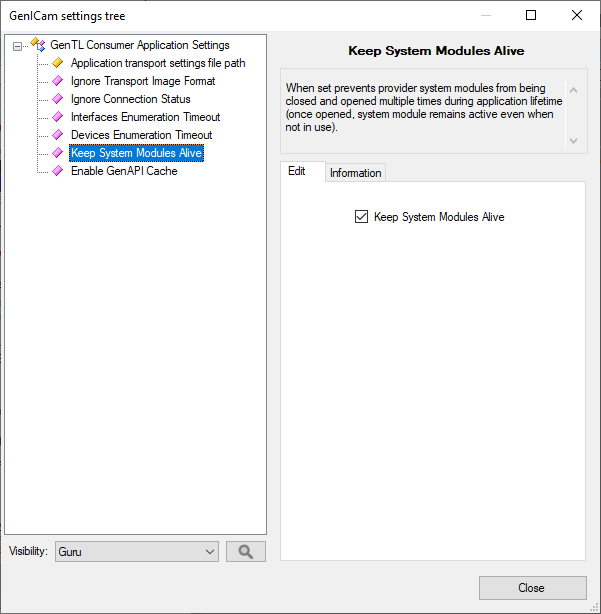Click the diamond icon beside Ignore Connection Status
Screen dimensions: 601x614
(x=57, y=99)
